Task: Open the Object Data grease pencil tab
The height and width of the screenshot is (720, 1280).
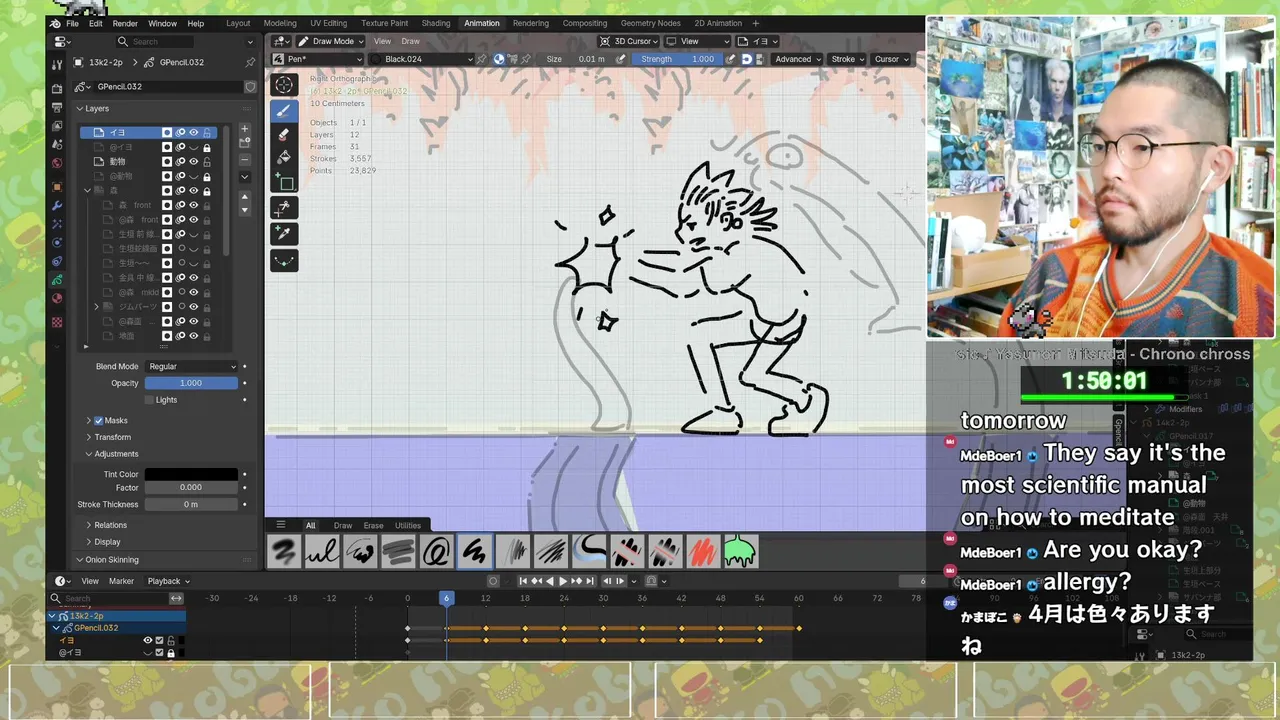Action: [x=57, y=280]
